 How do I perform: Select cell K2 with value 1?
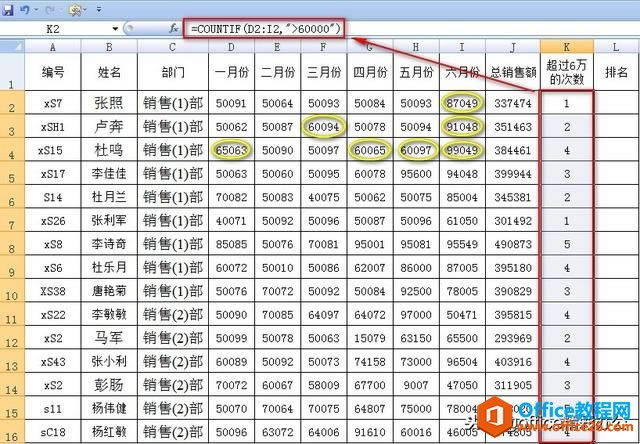tap(567, 103)
